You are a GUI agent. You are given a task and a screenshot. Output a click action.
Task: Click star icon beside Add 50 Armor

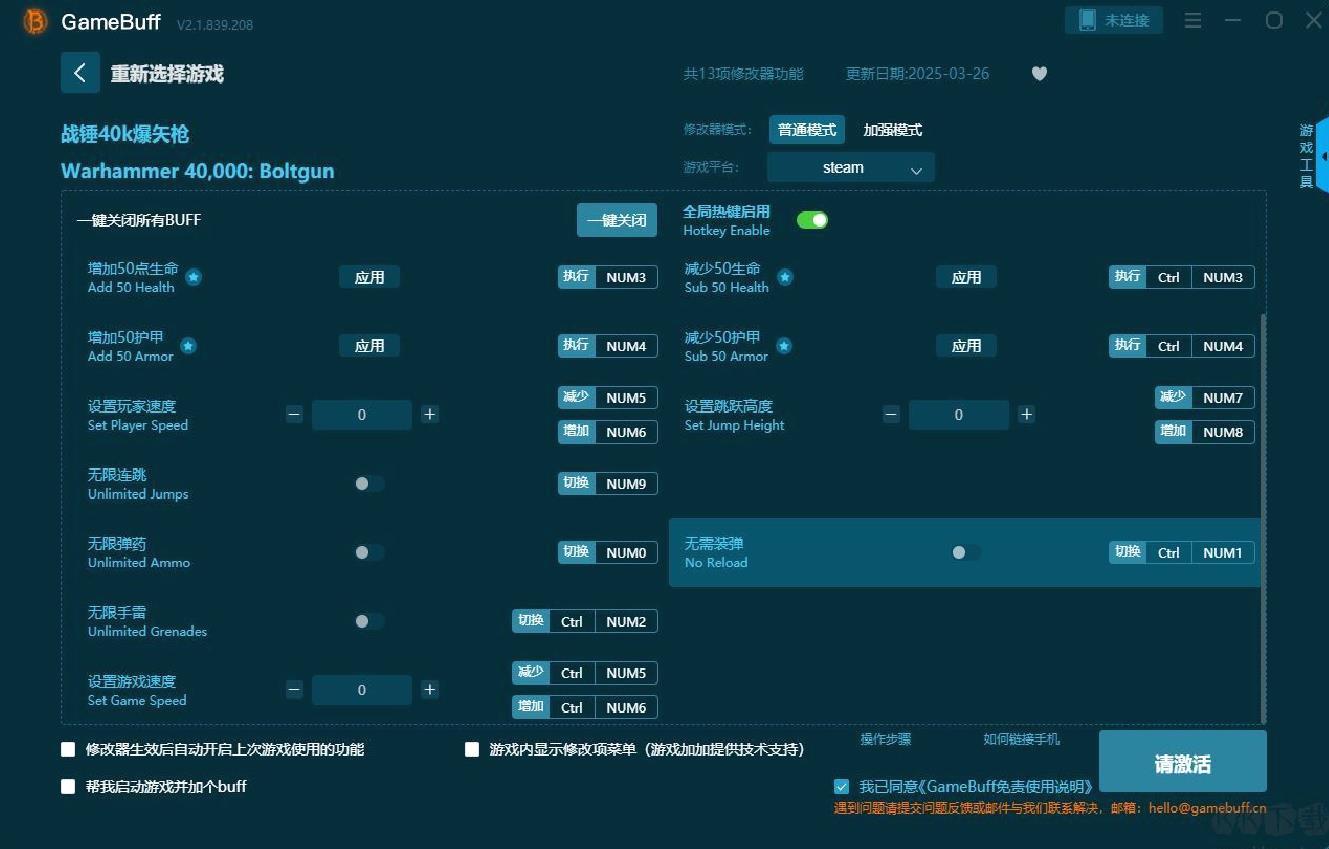188,346
